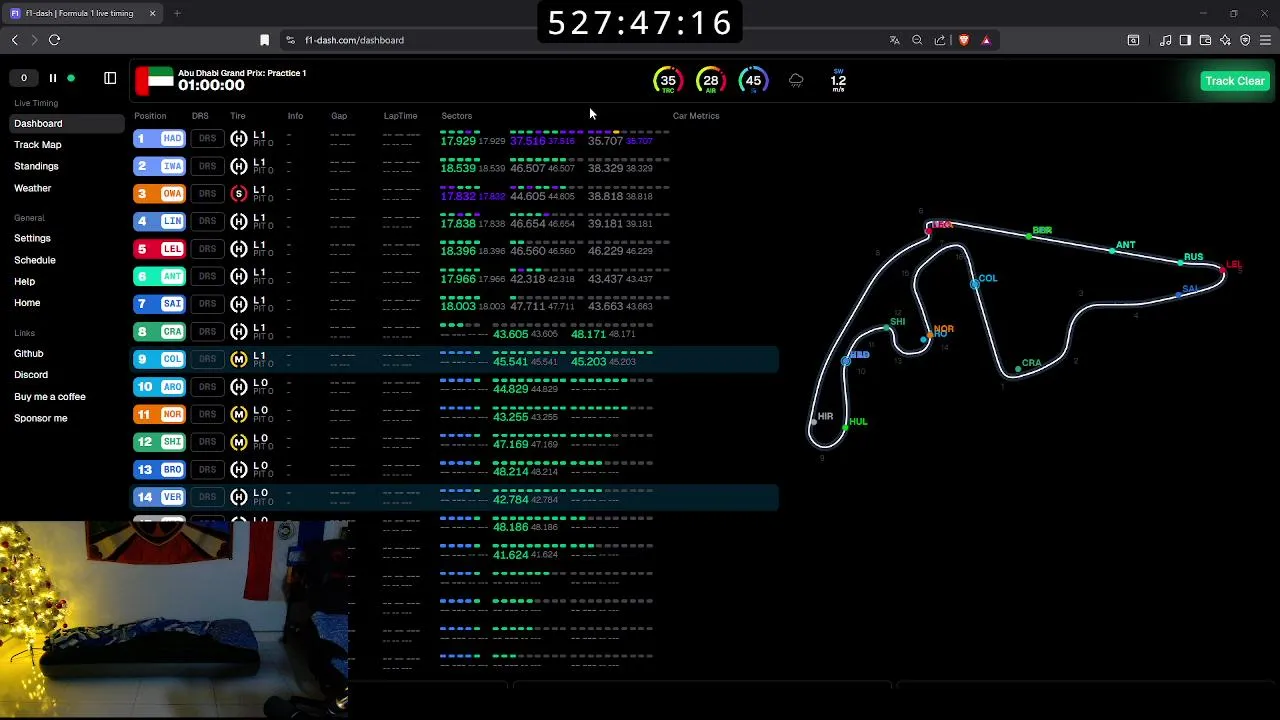
Task: Click the rain cloud weather icon
Action: [796, 81]
